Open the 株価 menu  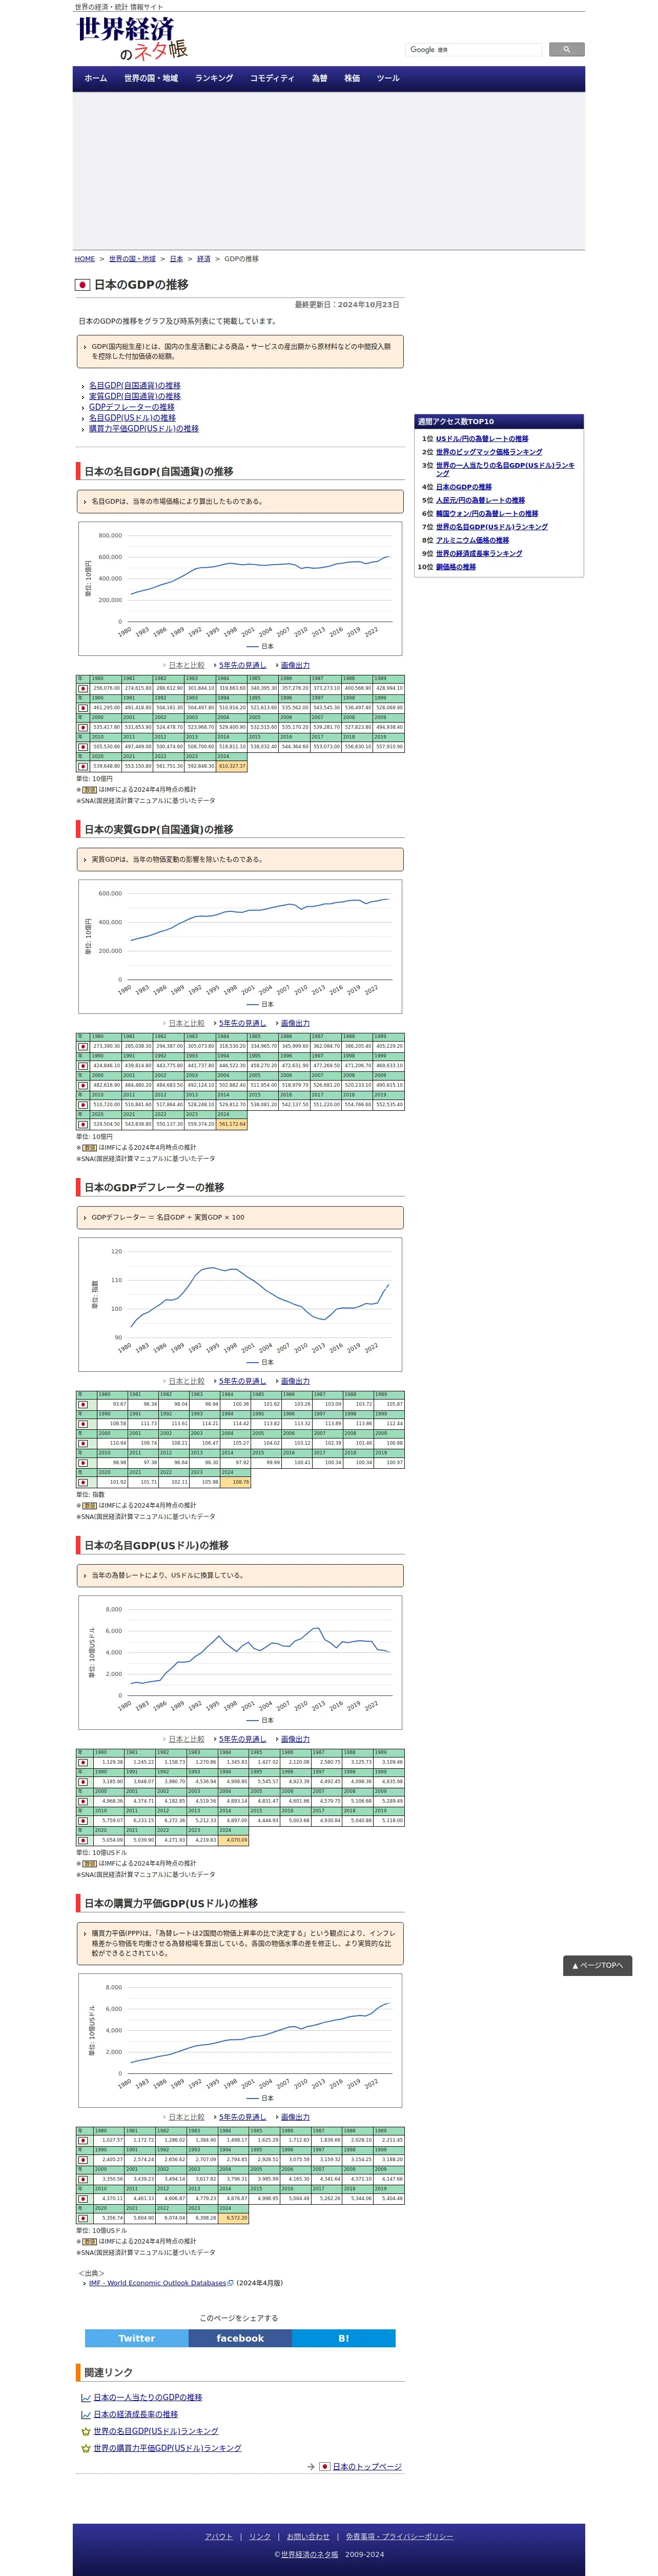coord(352,78)
